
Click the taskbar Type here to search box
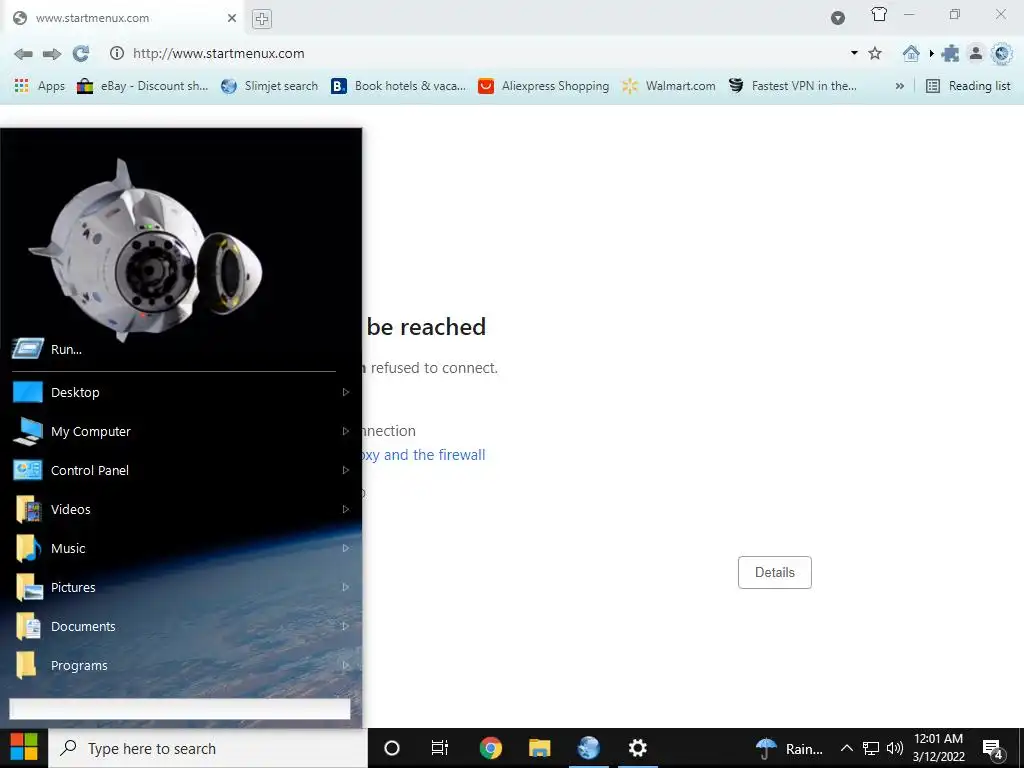(208, 748)
